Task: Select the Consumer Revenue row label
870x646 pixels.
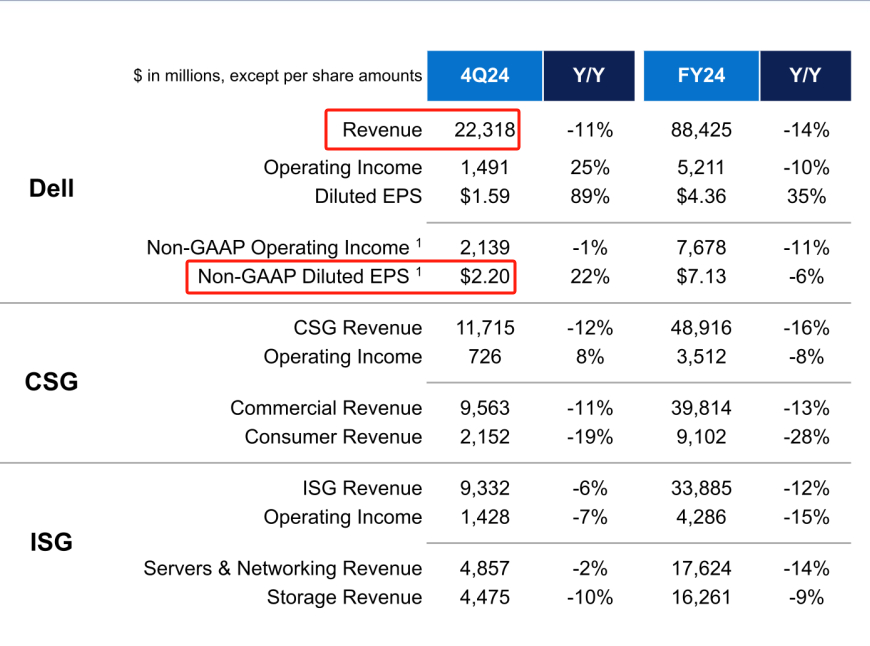Action: tap(333, 437)
